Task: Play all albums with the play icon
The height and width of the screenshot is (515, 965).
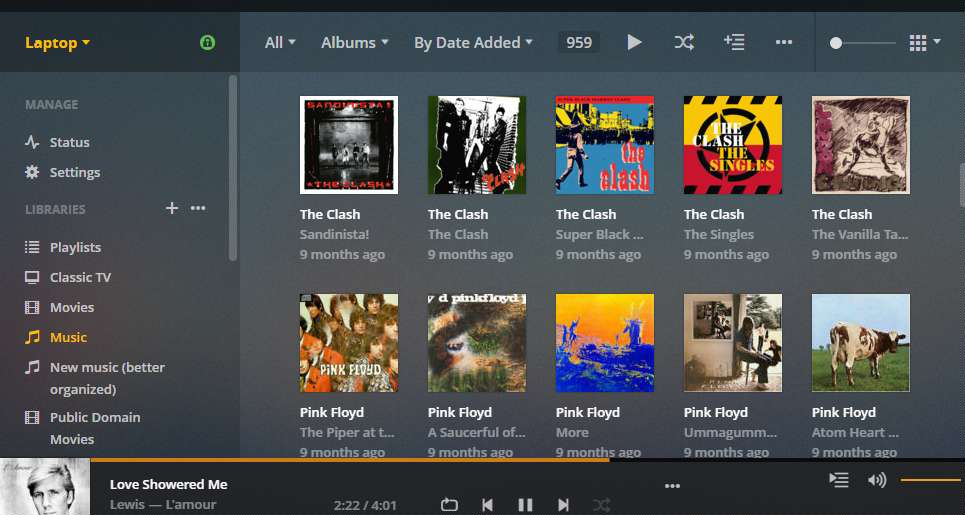Action: click(x=634, y=42)
